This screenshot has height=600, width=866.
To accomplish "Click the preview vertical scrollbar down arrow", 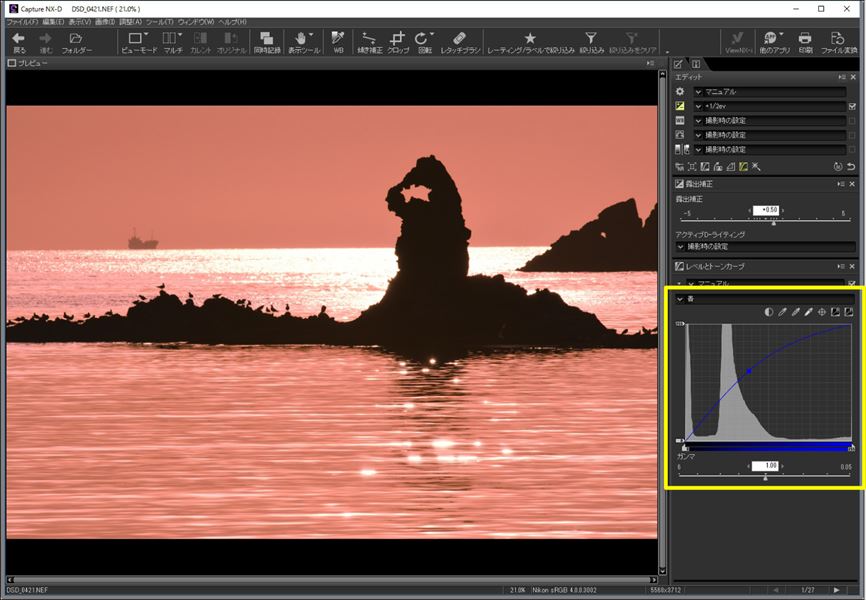I will click(x=662, y=571).
